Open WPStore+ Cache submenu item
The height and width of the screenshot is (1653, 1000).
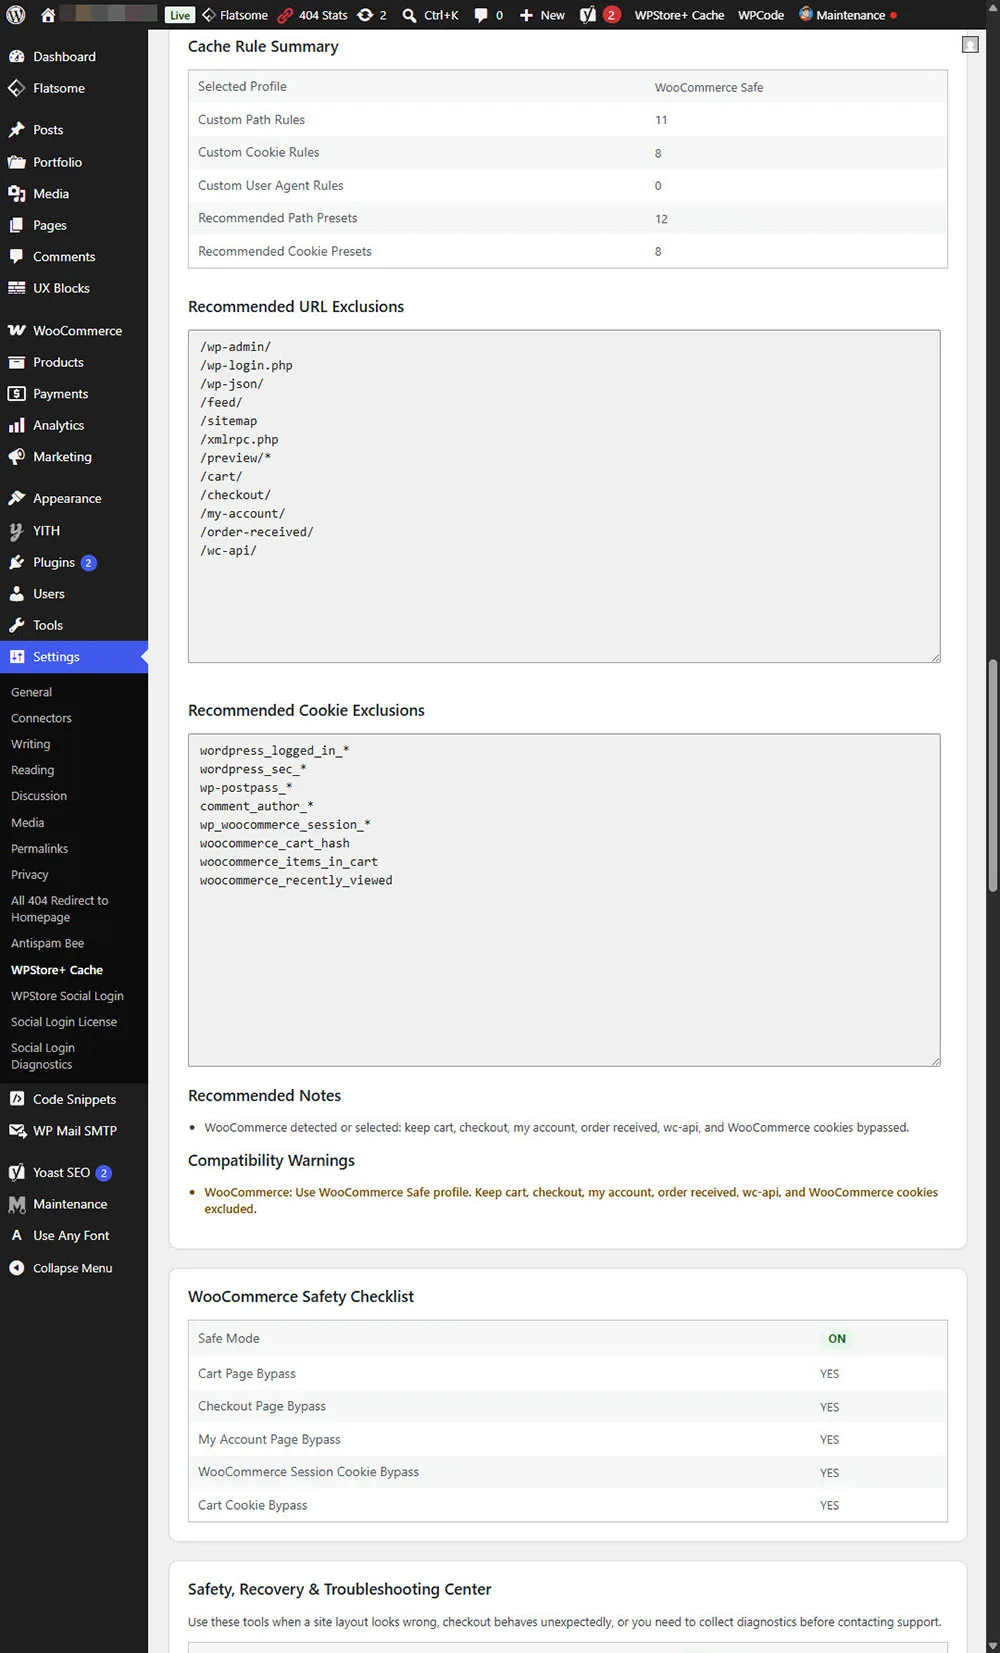[56, 970]
